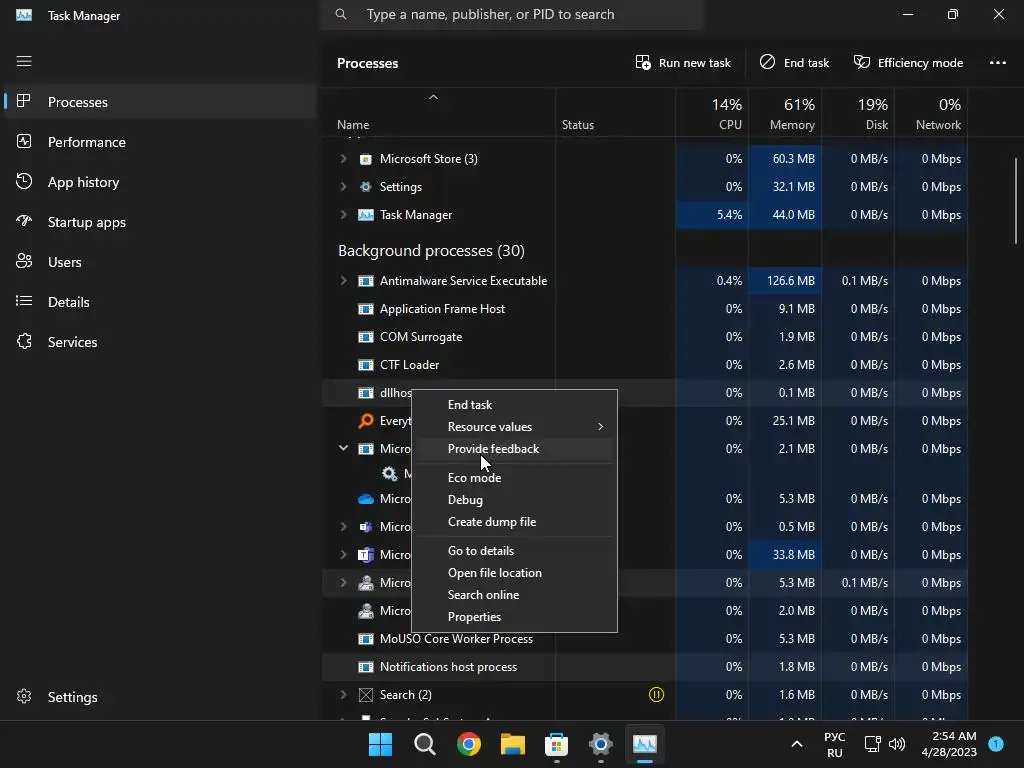The height and width of the screenshot is (768, 1024).
Task: Open Settings app from taskbar
Action: 600,744
